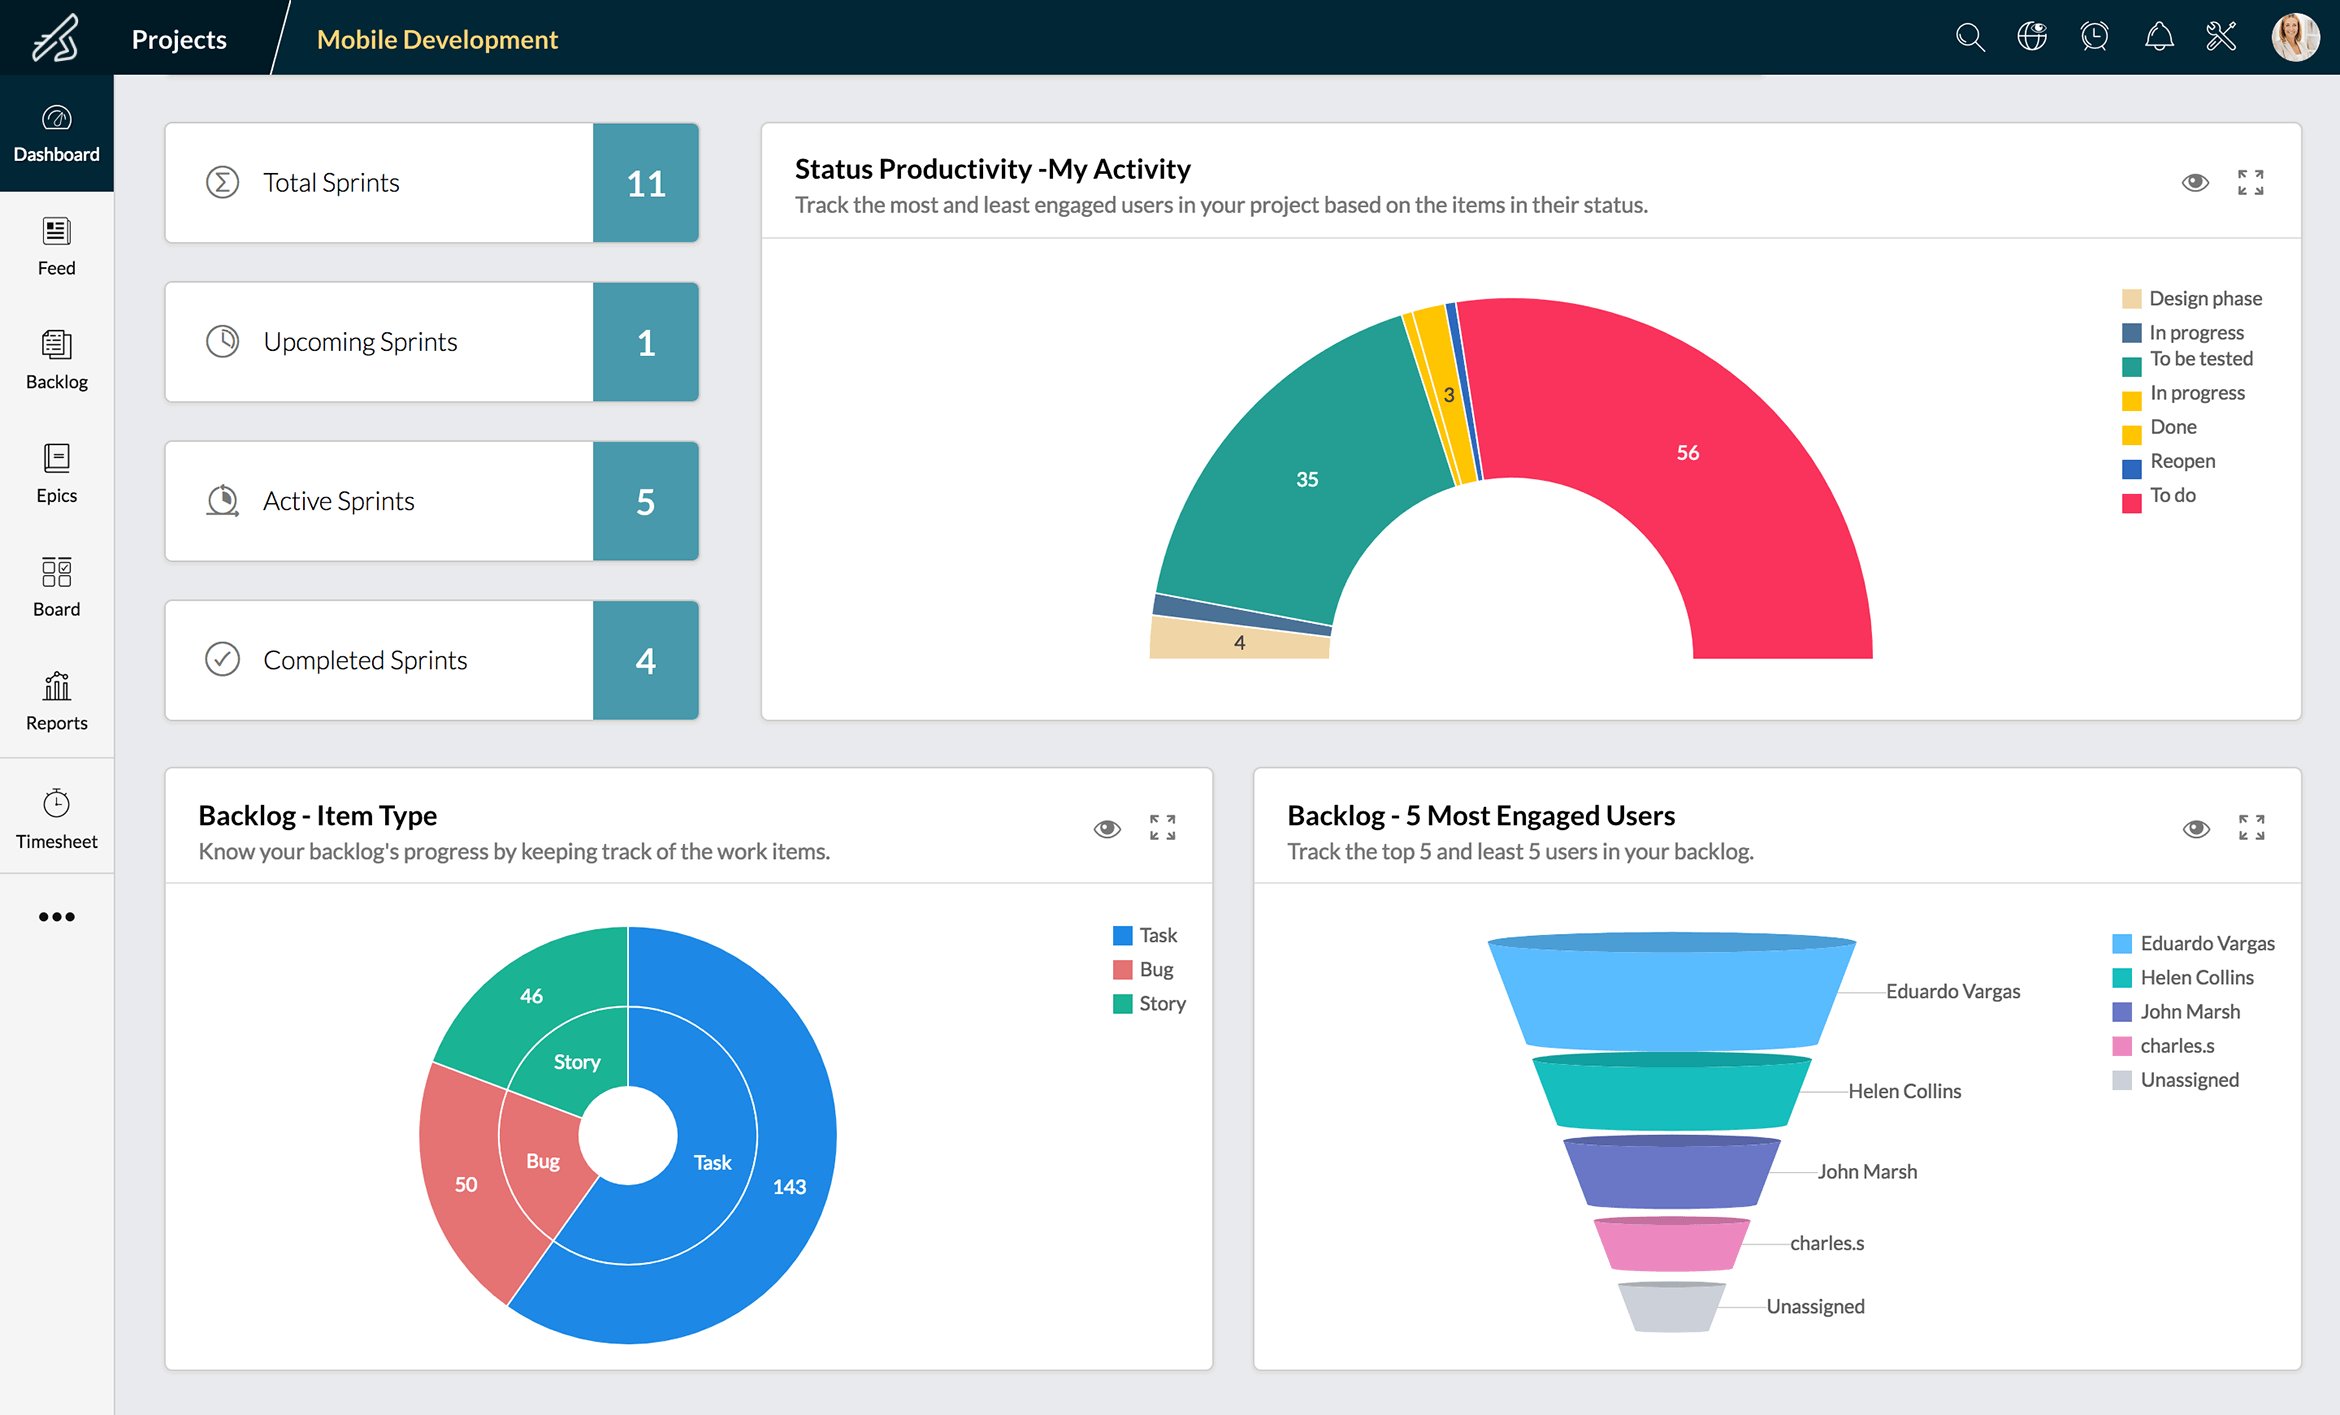The width and height of the screenshot is (2340, 1415).
Task: Open the sidebar overflow menu with three dots
Action: [x=57, y=916]
